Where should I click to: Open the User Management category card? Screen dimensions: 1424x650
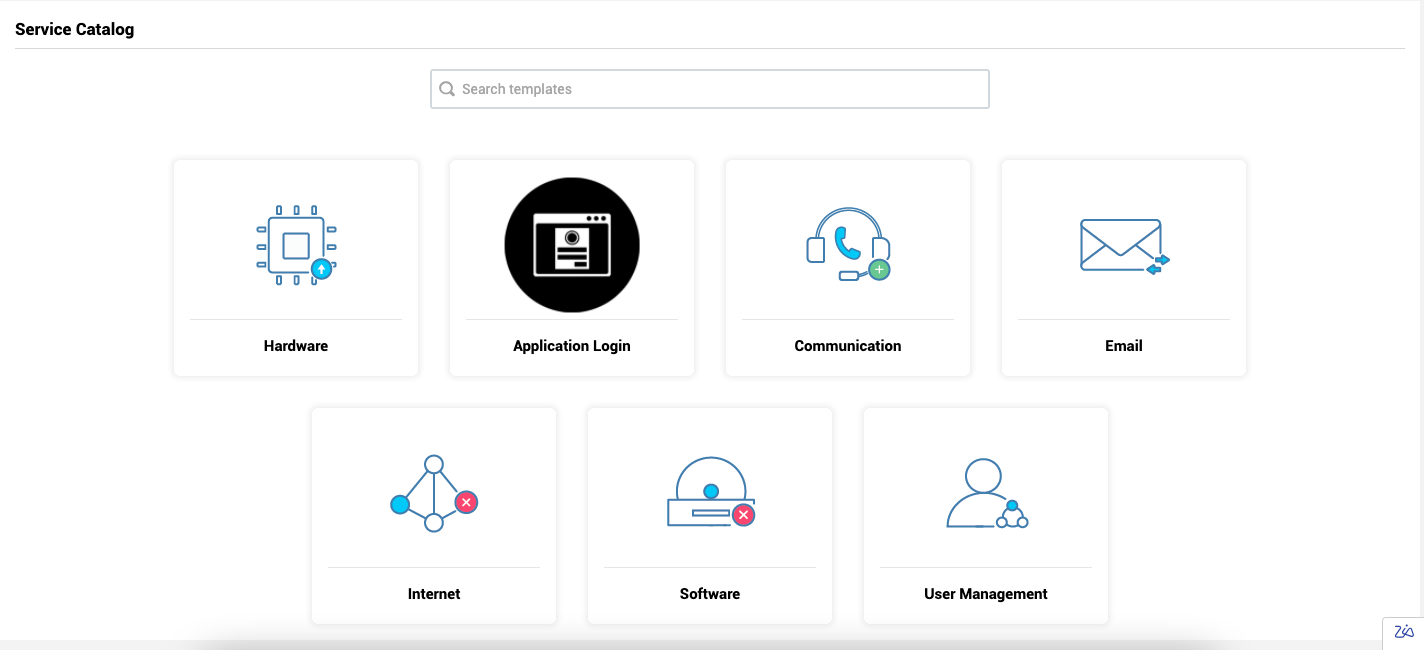[985, 516]
